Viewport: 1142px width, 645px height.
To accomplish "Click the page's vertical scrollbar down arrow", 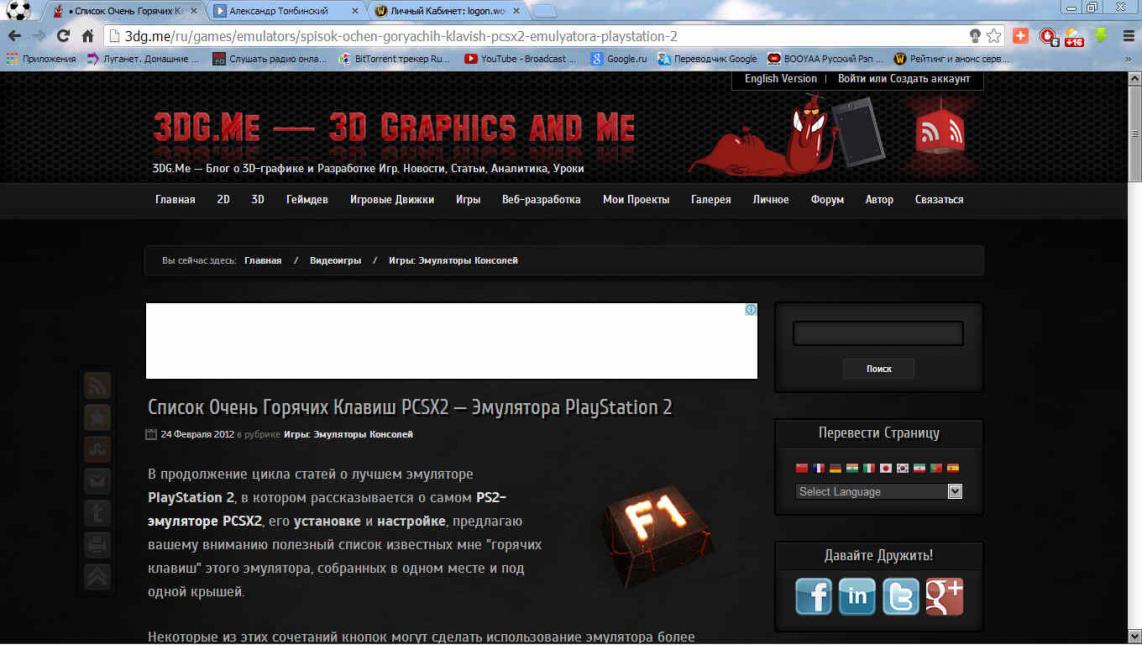I will (x=1134, y=636).
